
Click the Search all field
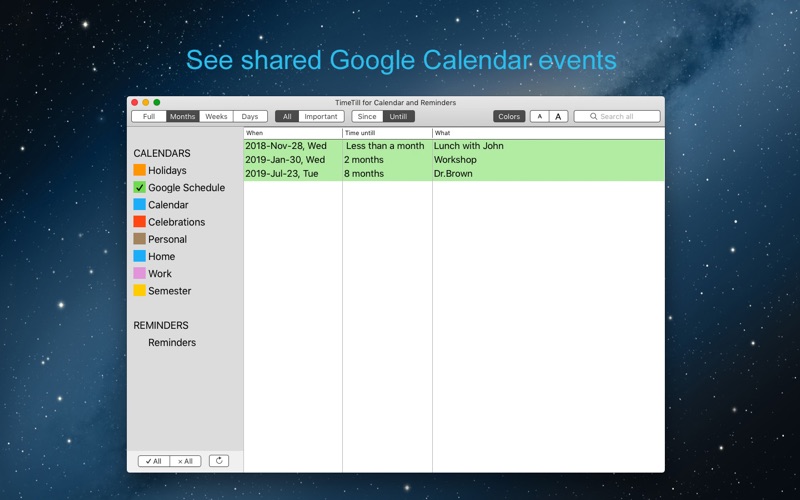tap(617, 116)
